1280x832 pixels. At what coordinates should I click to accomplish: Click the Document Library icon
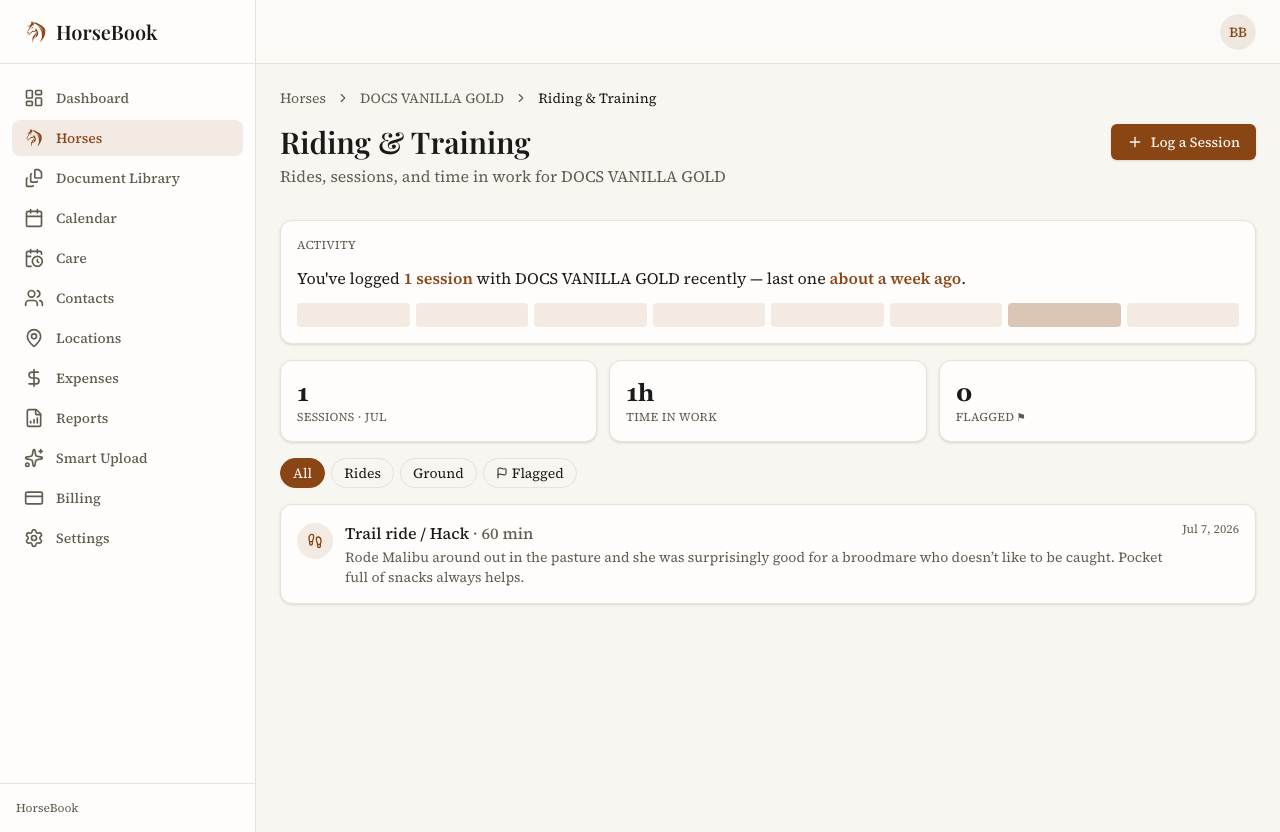click(x=34, y=178)
